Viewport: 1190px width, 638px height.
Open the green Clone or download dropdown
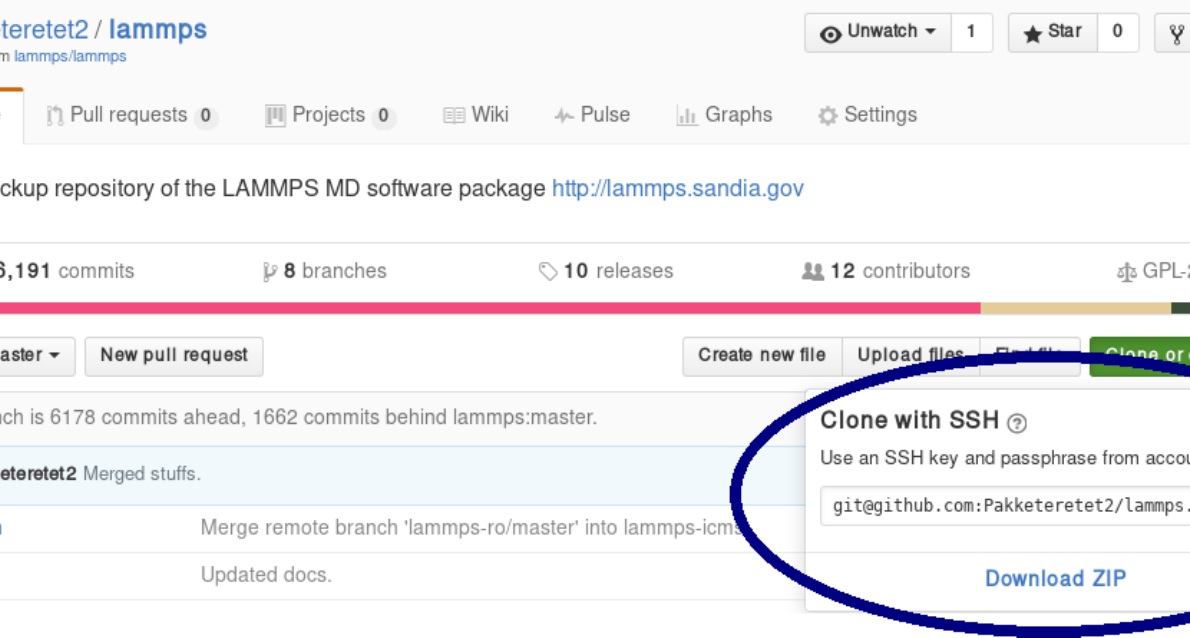1141,356
